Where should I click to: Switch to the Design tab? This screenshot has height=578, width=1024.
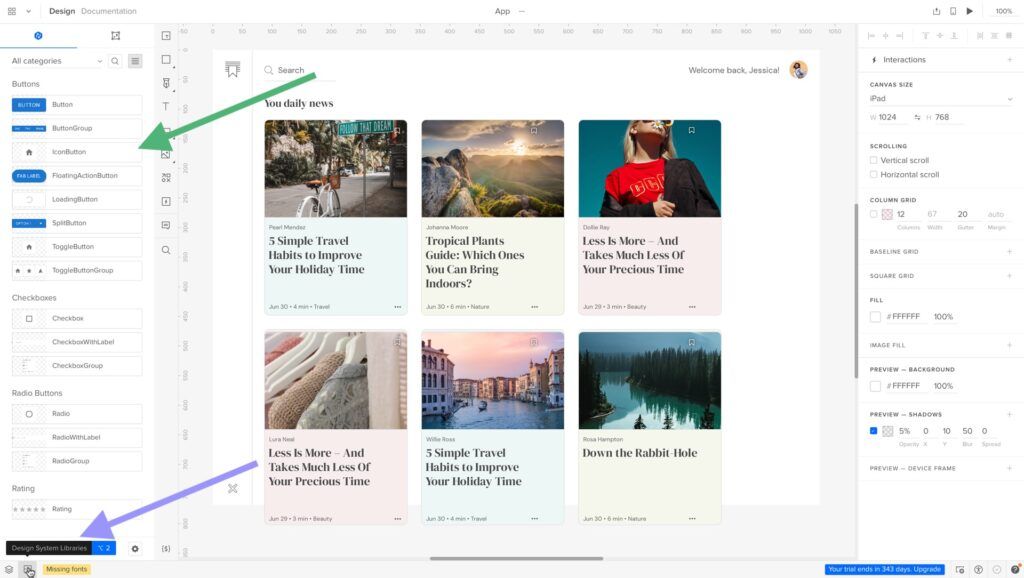click(61, 11)
